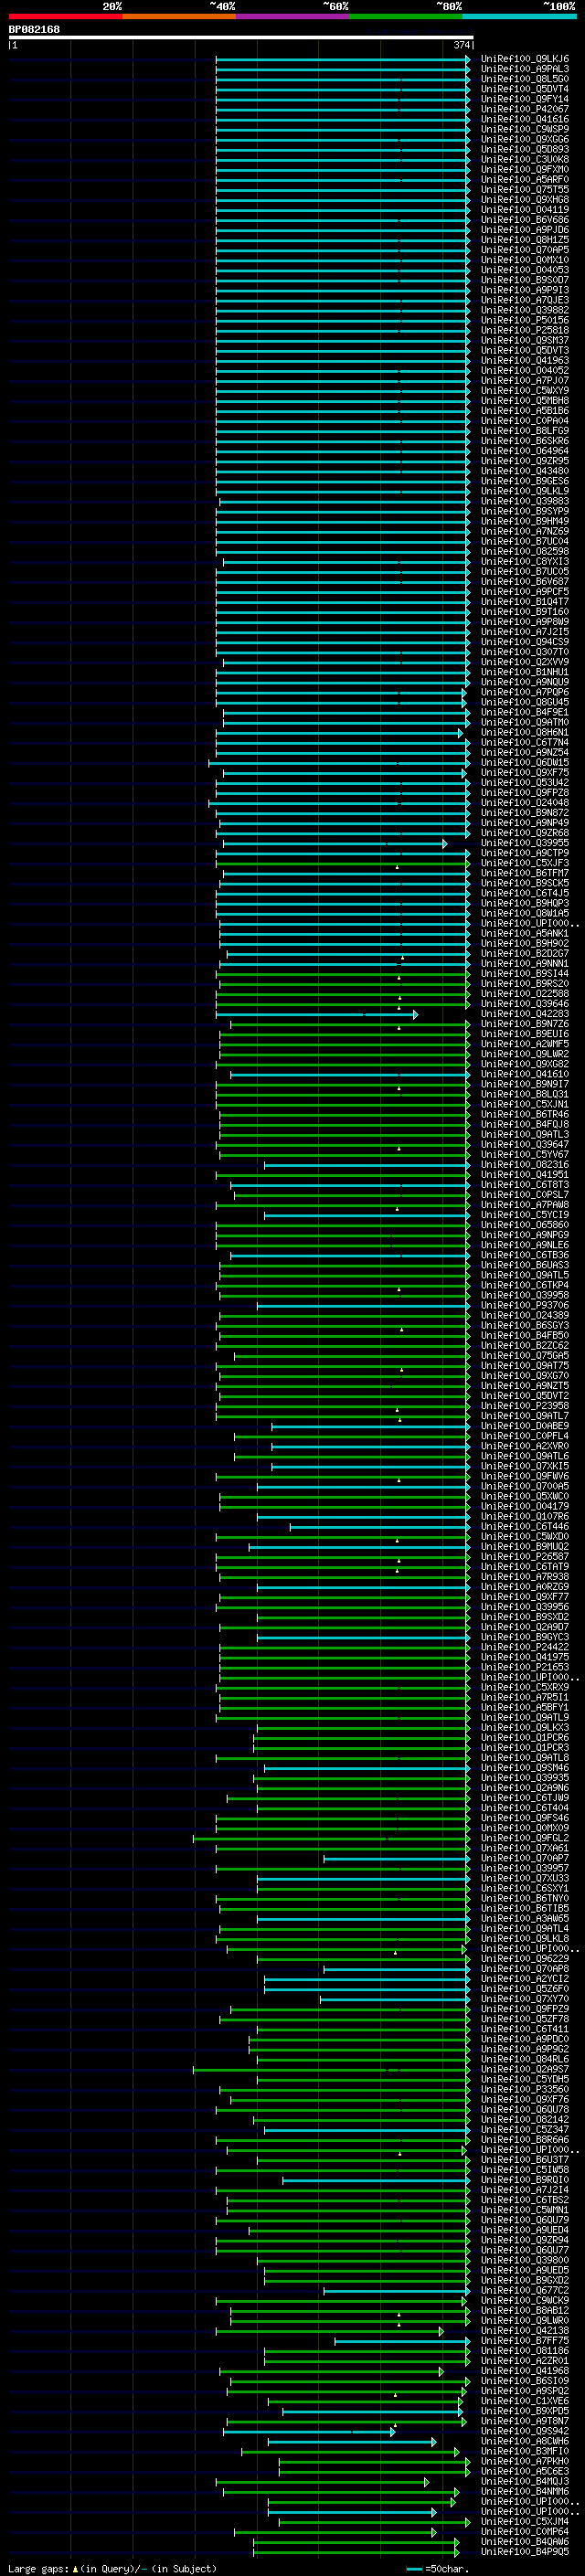Select subject label UniRef100_C9WSP9
This screenshot has height=2576, width=585.
(525, 129)
